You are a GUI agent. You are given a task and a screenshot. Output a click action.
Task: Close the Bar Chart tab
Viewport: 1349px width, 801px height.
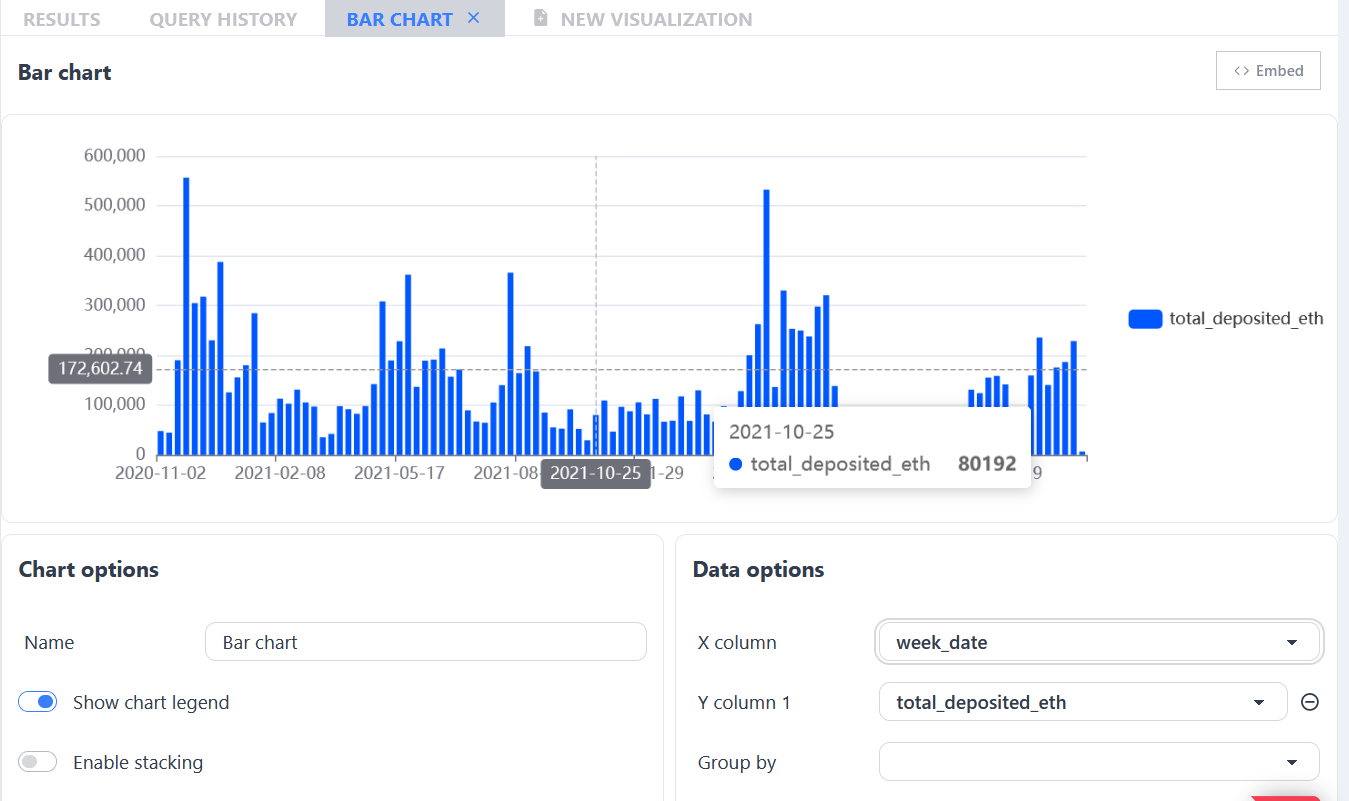(x=474, y=18)
